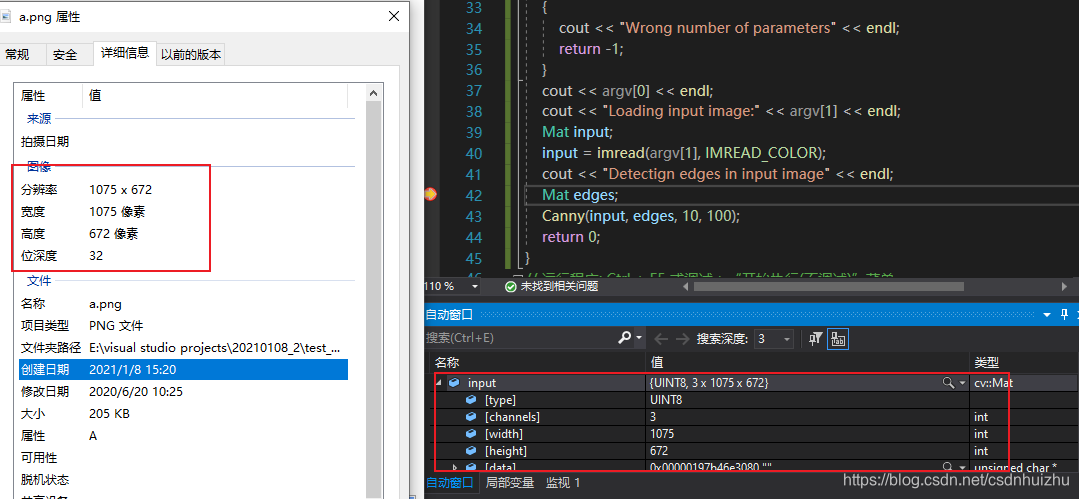This screenshot has height=499, width=1079.
Task: Click the cube icon of the [height] row
Action: 471,452
